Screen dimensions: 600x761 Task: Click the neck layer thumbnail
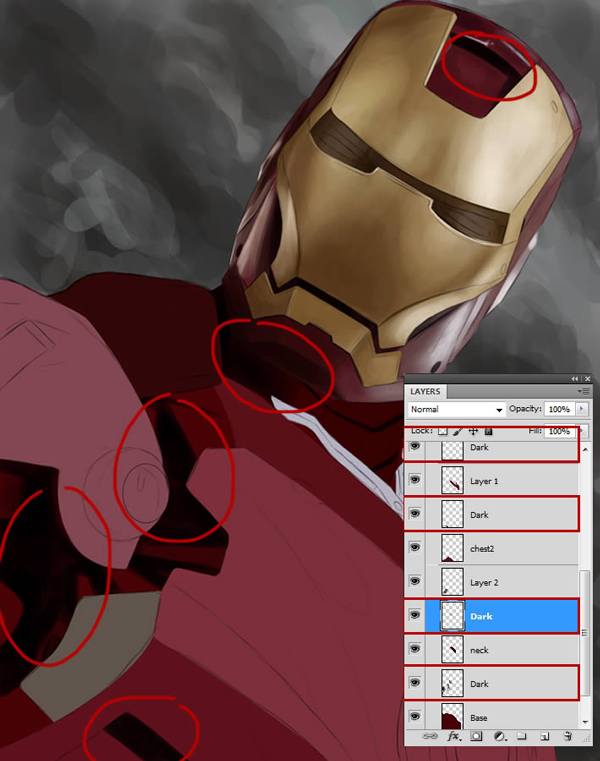pos(452,649)
